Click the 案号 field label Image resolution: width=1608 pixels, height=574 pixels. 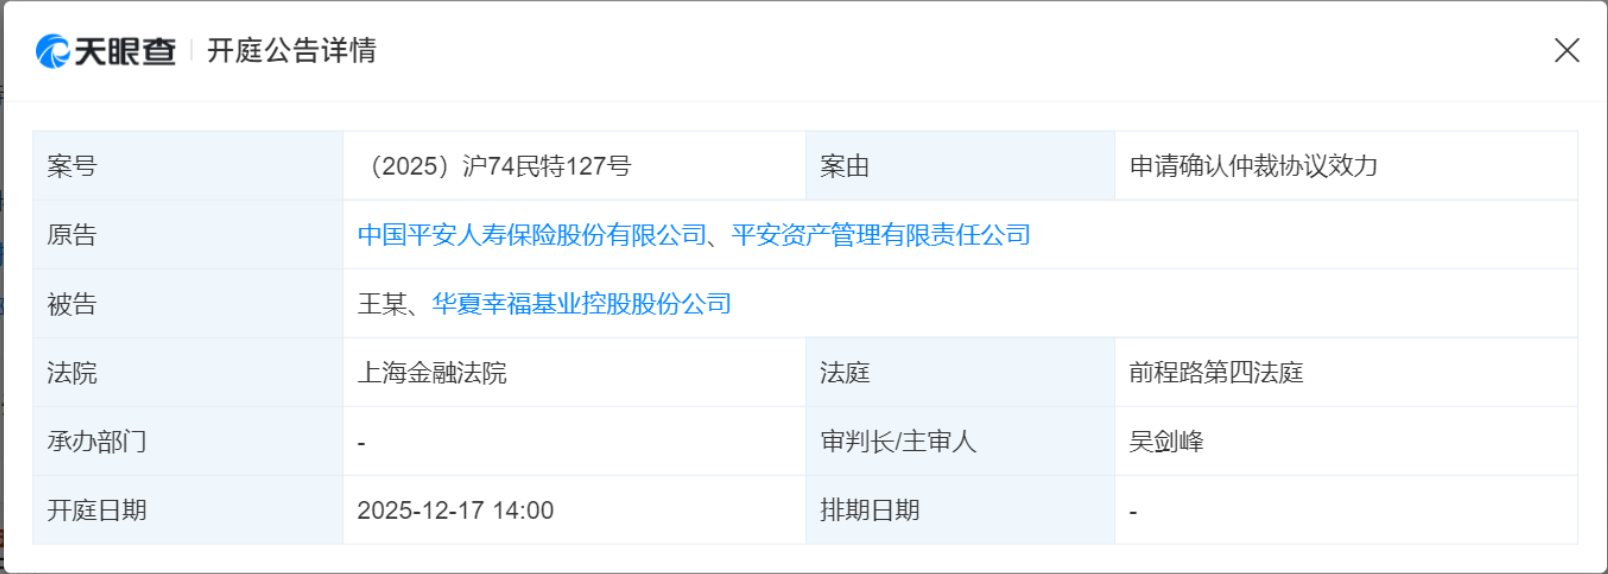coord(72,166)
